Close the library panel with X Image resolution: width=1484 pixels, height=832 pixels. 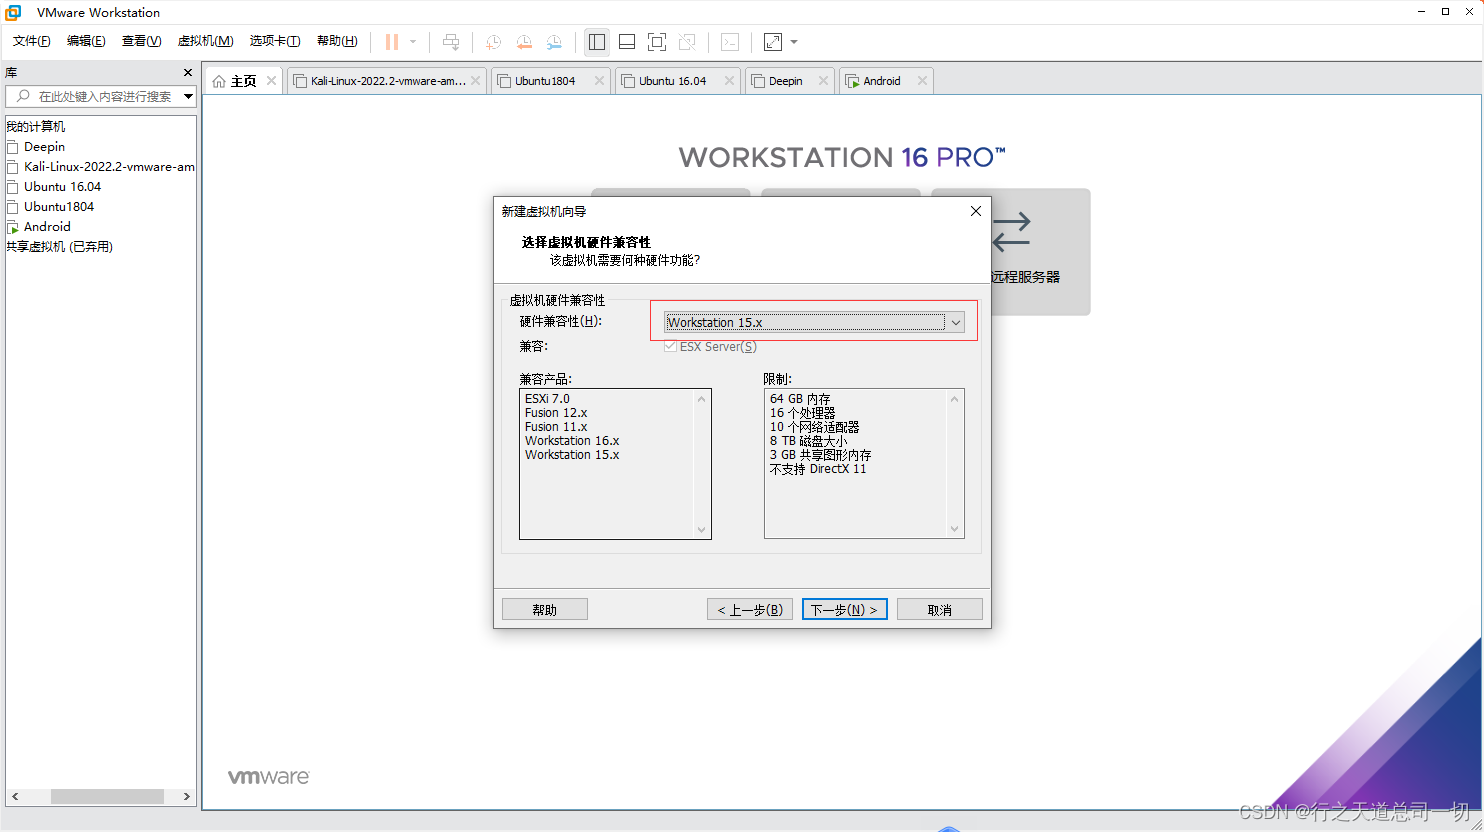[x=188, y=72]
